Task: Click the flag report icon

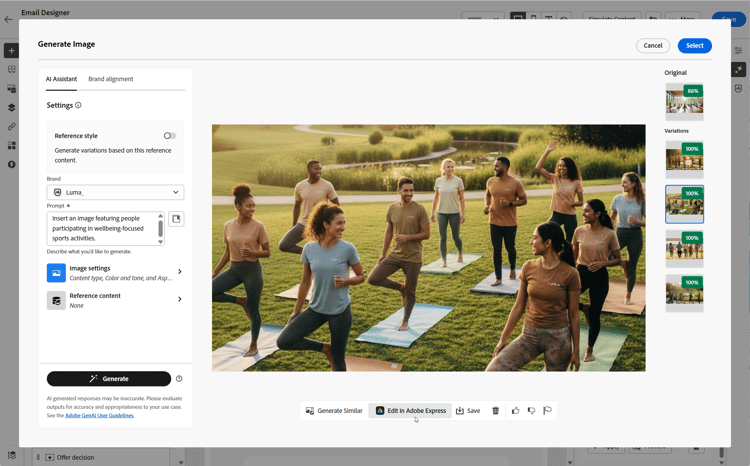Action: tap(547, 411)
